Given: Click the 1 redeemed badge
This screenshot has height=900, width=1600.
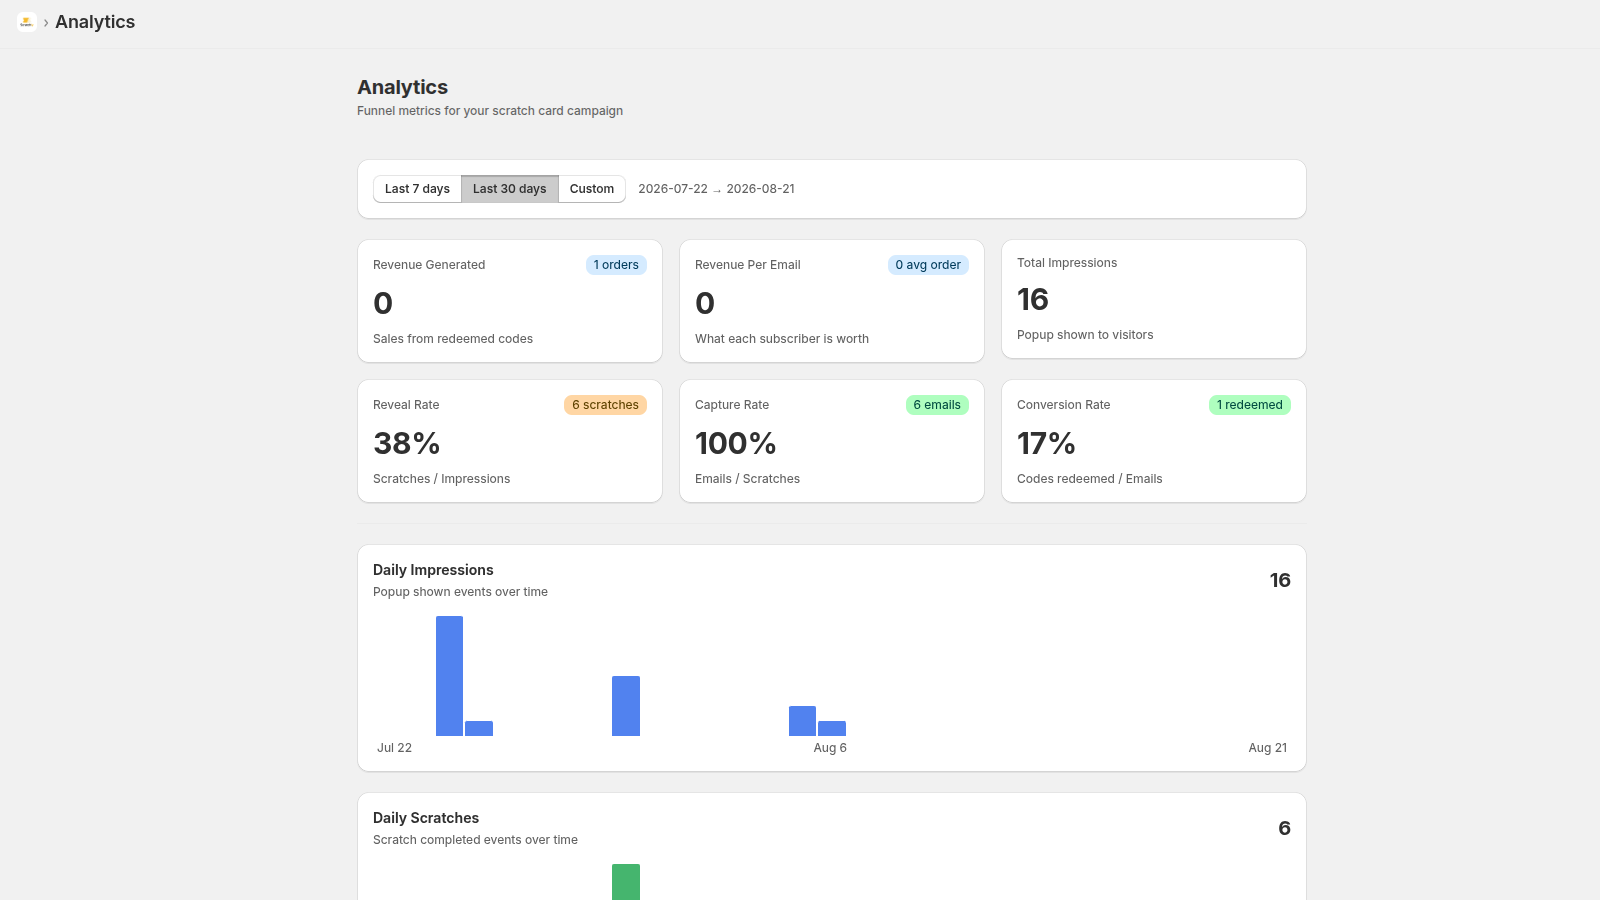Looking at the screenshot, I should (x=1249, y=405).
